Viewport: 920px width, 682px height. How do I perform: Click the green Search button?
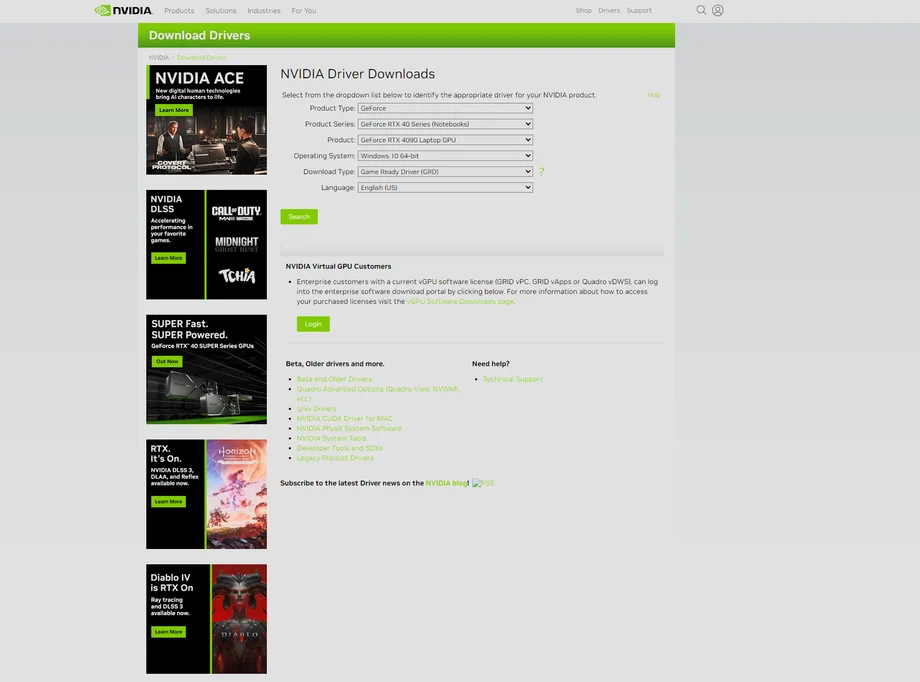tap(299, 217)
